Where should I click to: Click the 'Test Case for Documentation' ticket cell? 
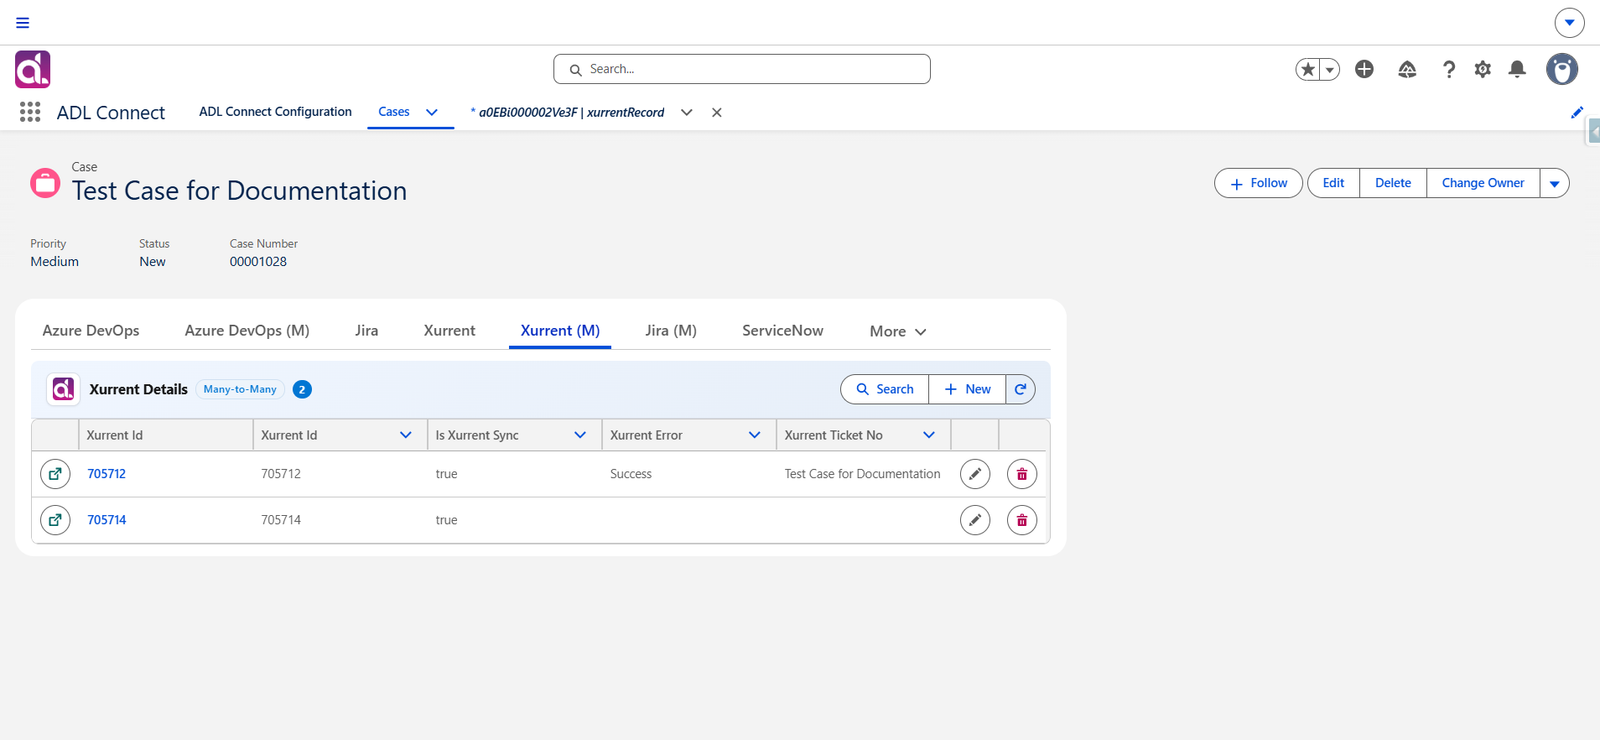862,474
